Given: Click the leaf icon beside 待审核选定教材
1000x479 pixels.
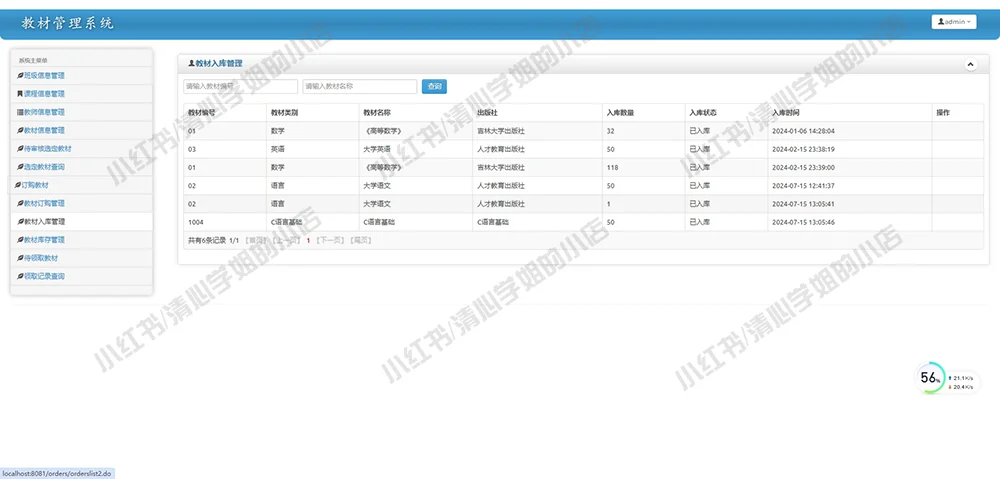Looking at the screenshot, I should click(20, 149).
